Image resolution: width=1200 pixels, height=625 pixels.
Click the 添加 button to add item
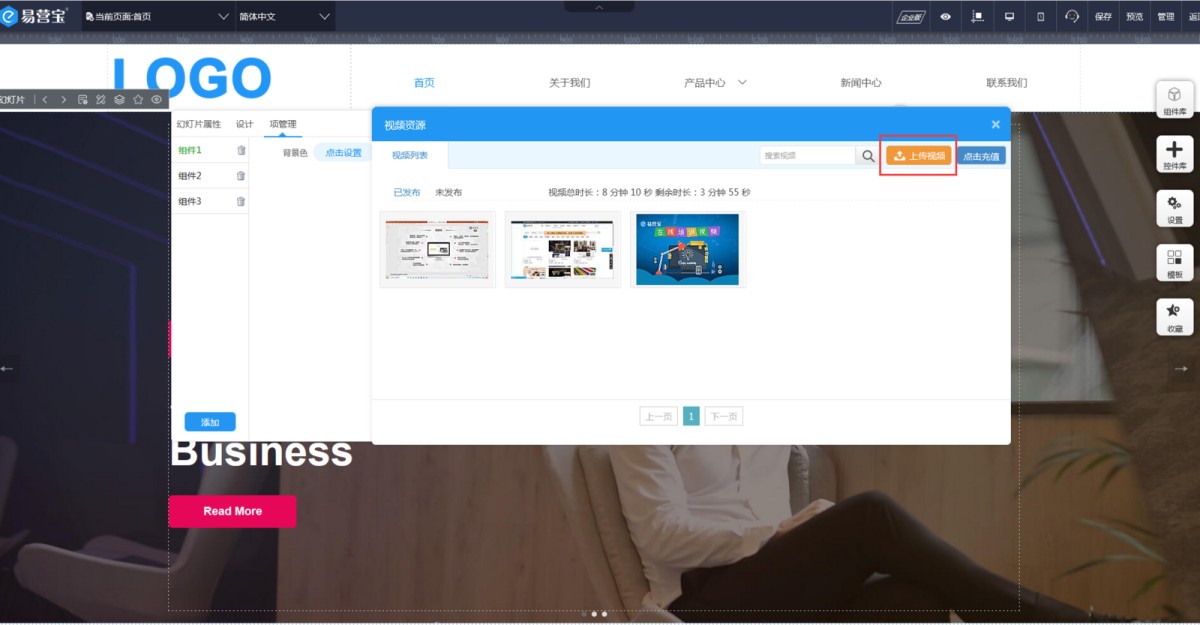[210, 422]
